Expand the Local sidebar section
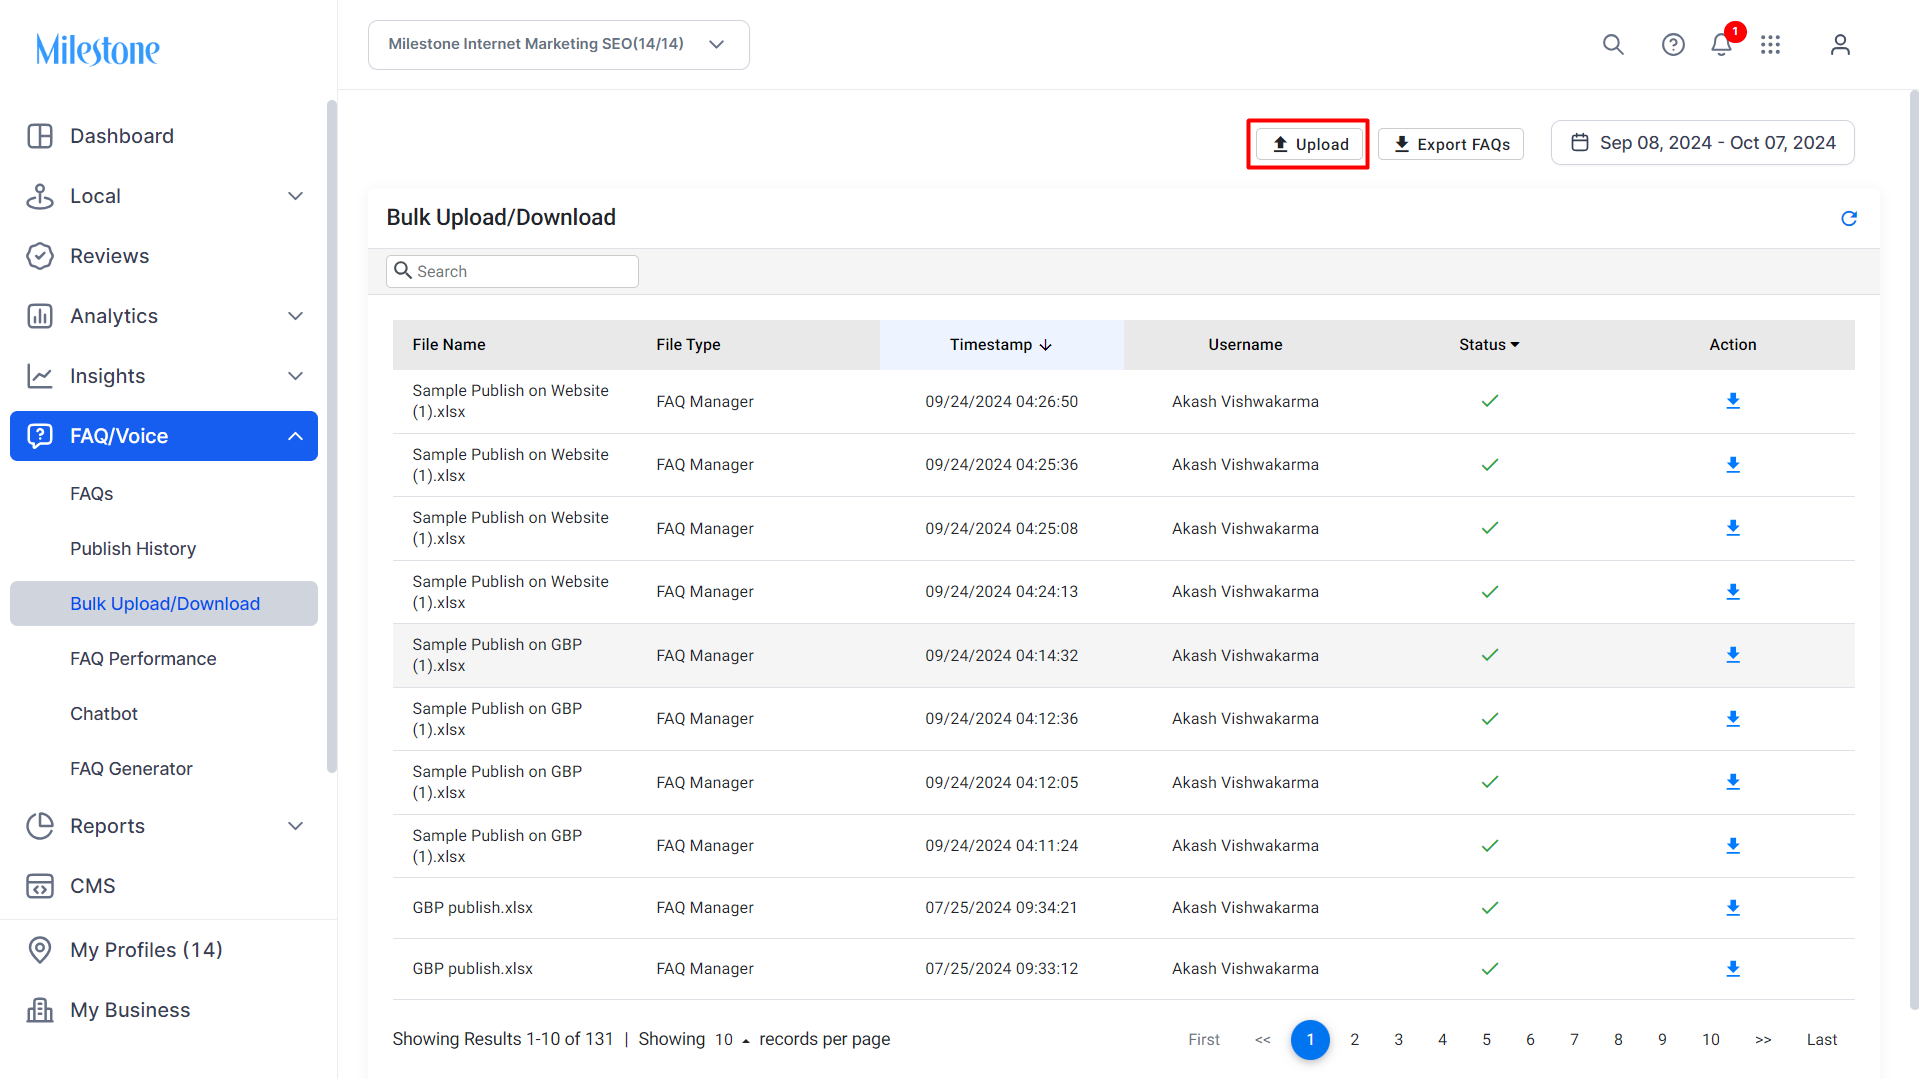 (295, 196)
